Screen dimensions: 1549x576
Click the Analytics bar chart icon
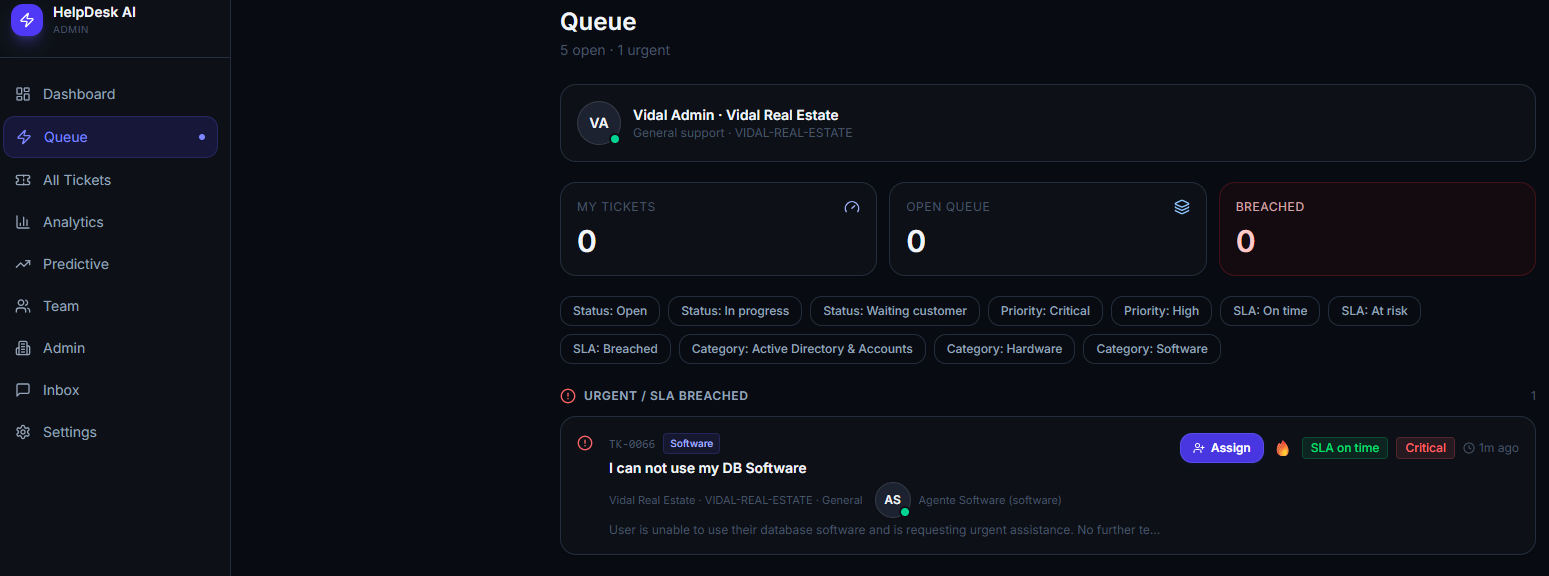[x=23, y=222]
